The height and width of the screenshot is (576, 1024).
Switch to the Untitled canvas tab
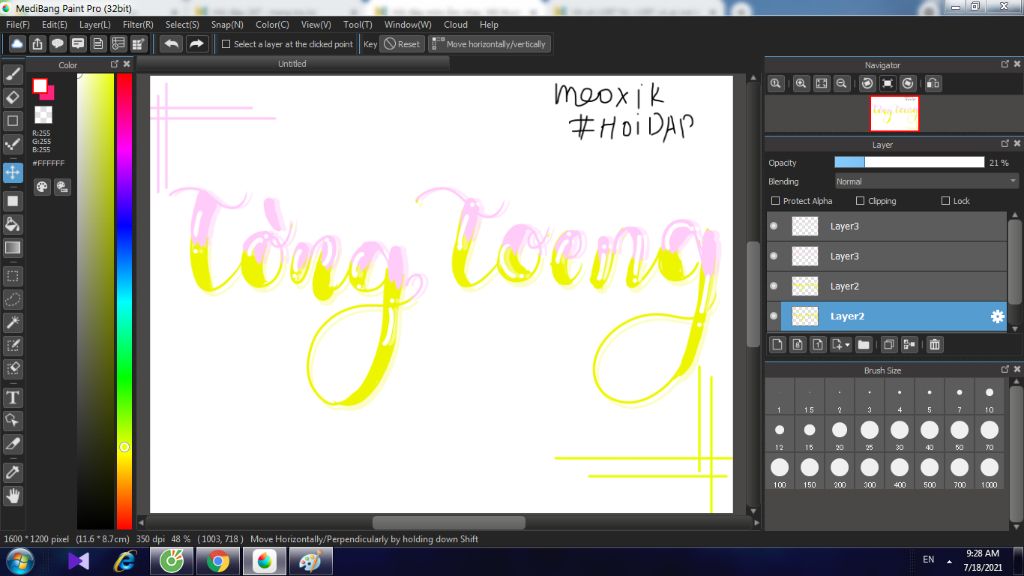pos(292,64)
